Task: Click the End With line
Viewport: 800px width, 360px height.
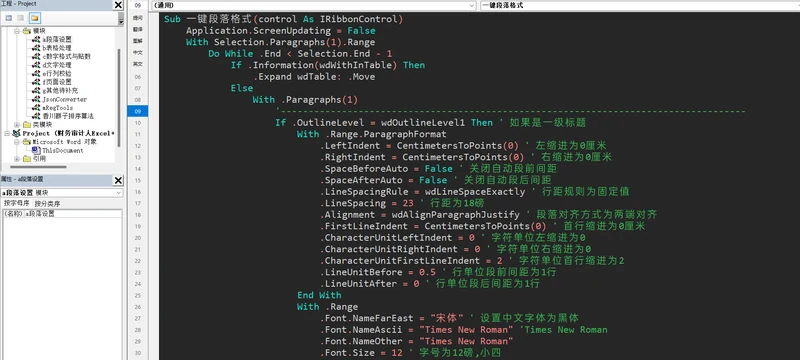Action: tap(319, 295)
